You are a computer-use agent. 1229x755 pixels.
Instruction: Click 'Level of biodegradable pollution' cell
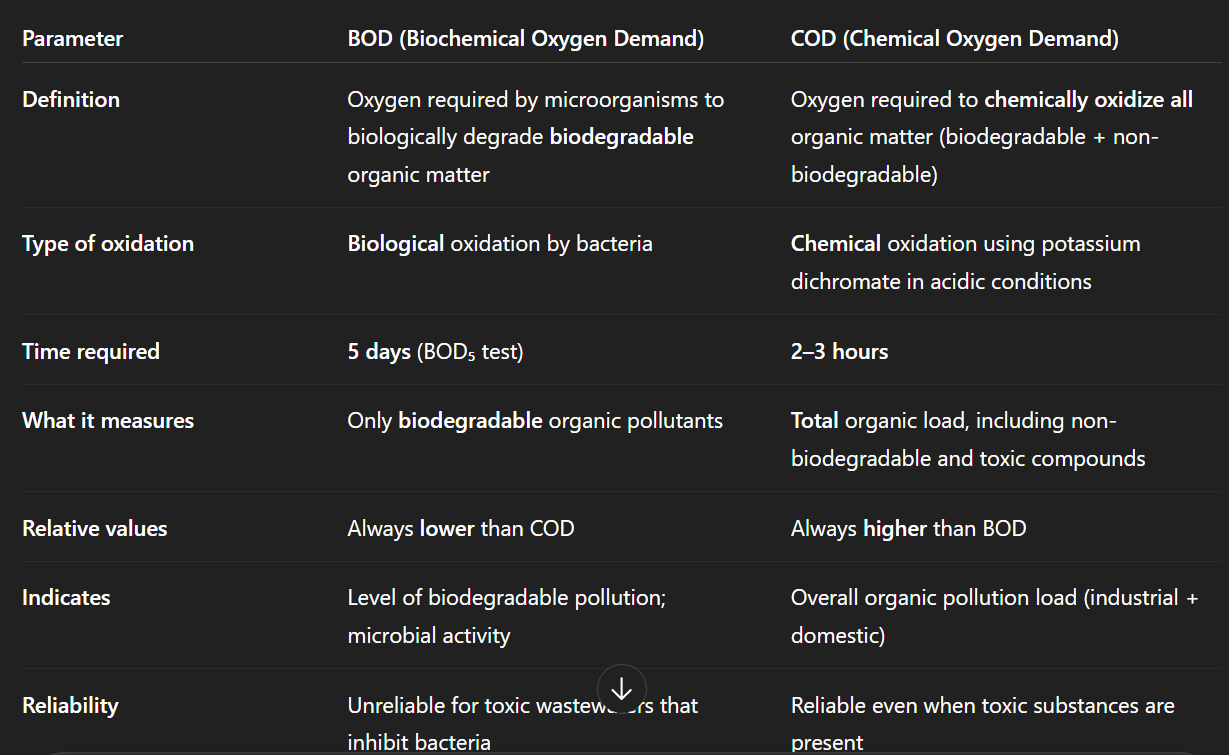click(506, 597)
